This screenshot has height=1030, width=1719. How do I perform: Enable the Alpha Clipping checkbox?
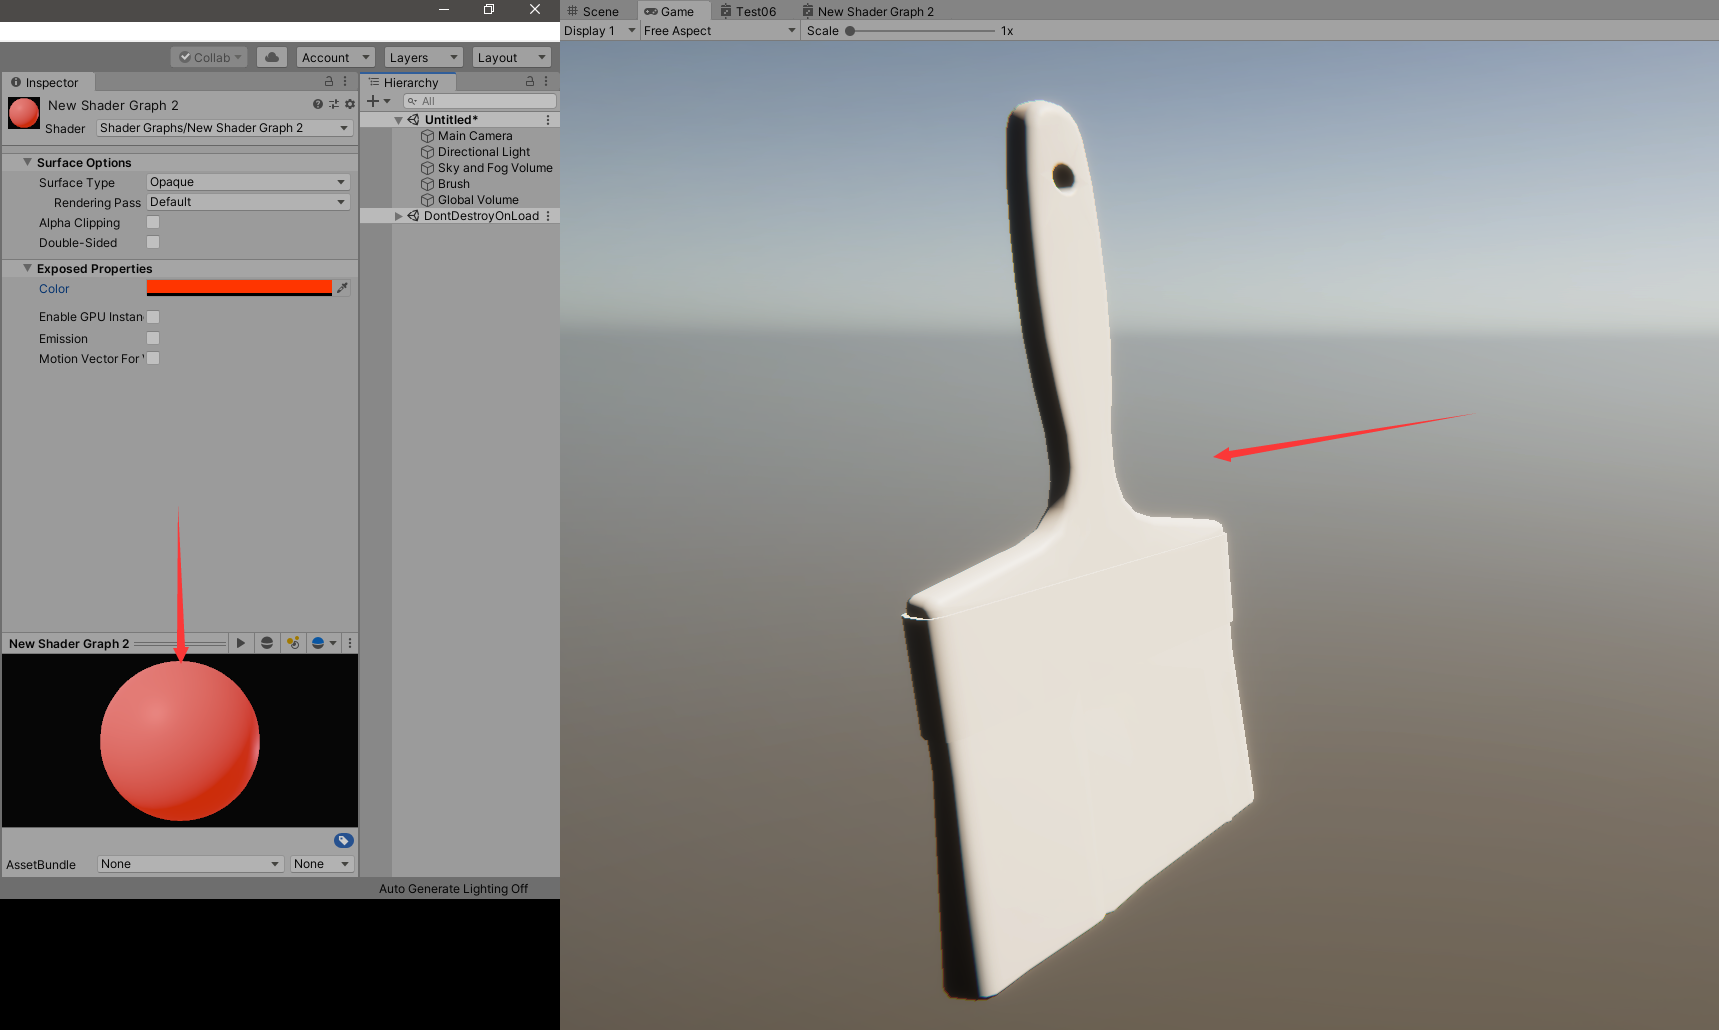point(152,222)
